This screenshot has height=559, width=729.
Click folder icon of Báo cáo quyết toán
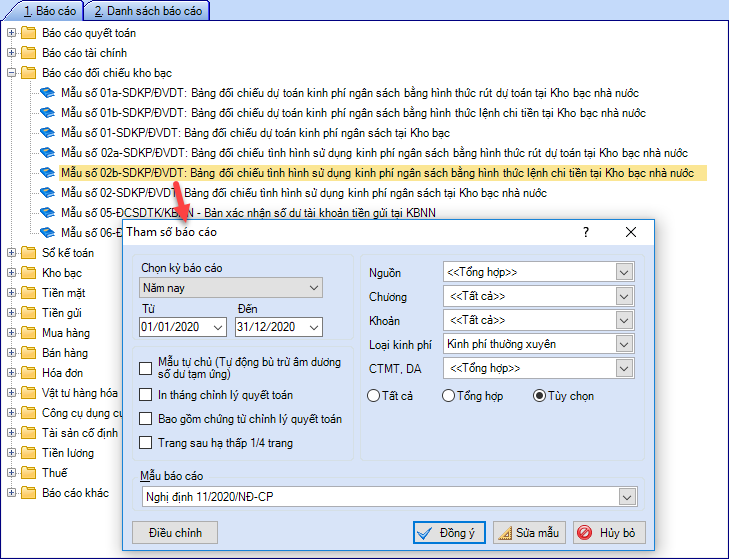(28, 33)
